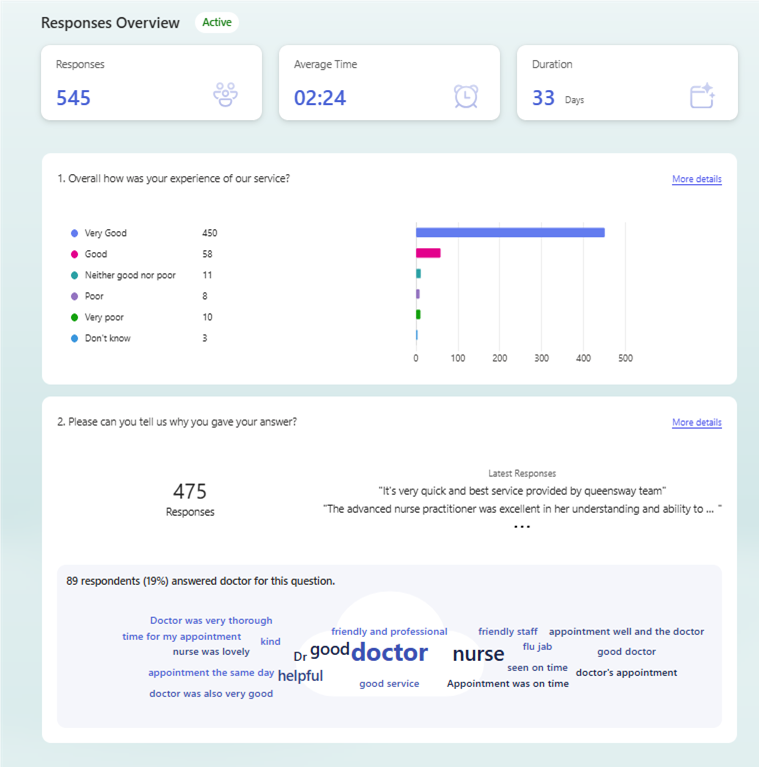Expand latest responses via the ellipsis
The image size is (759, 767).
coord(521,526)
